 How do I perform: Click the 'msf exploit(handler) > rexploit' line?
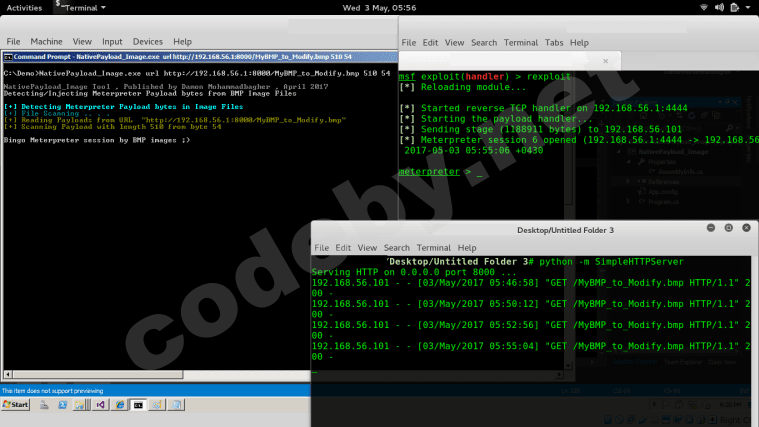(485, 76)
